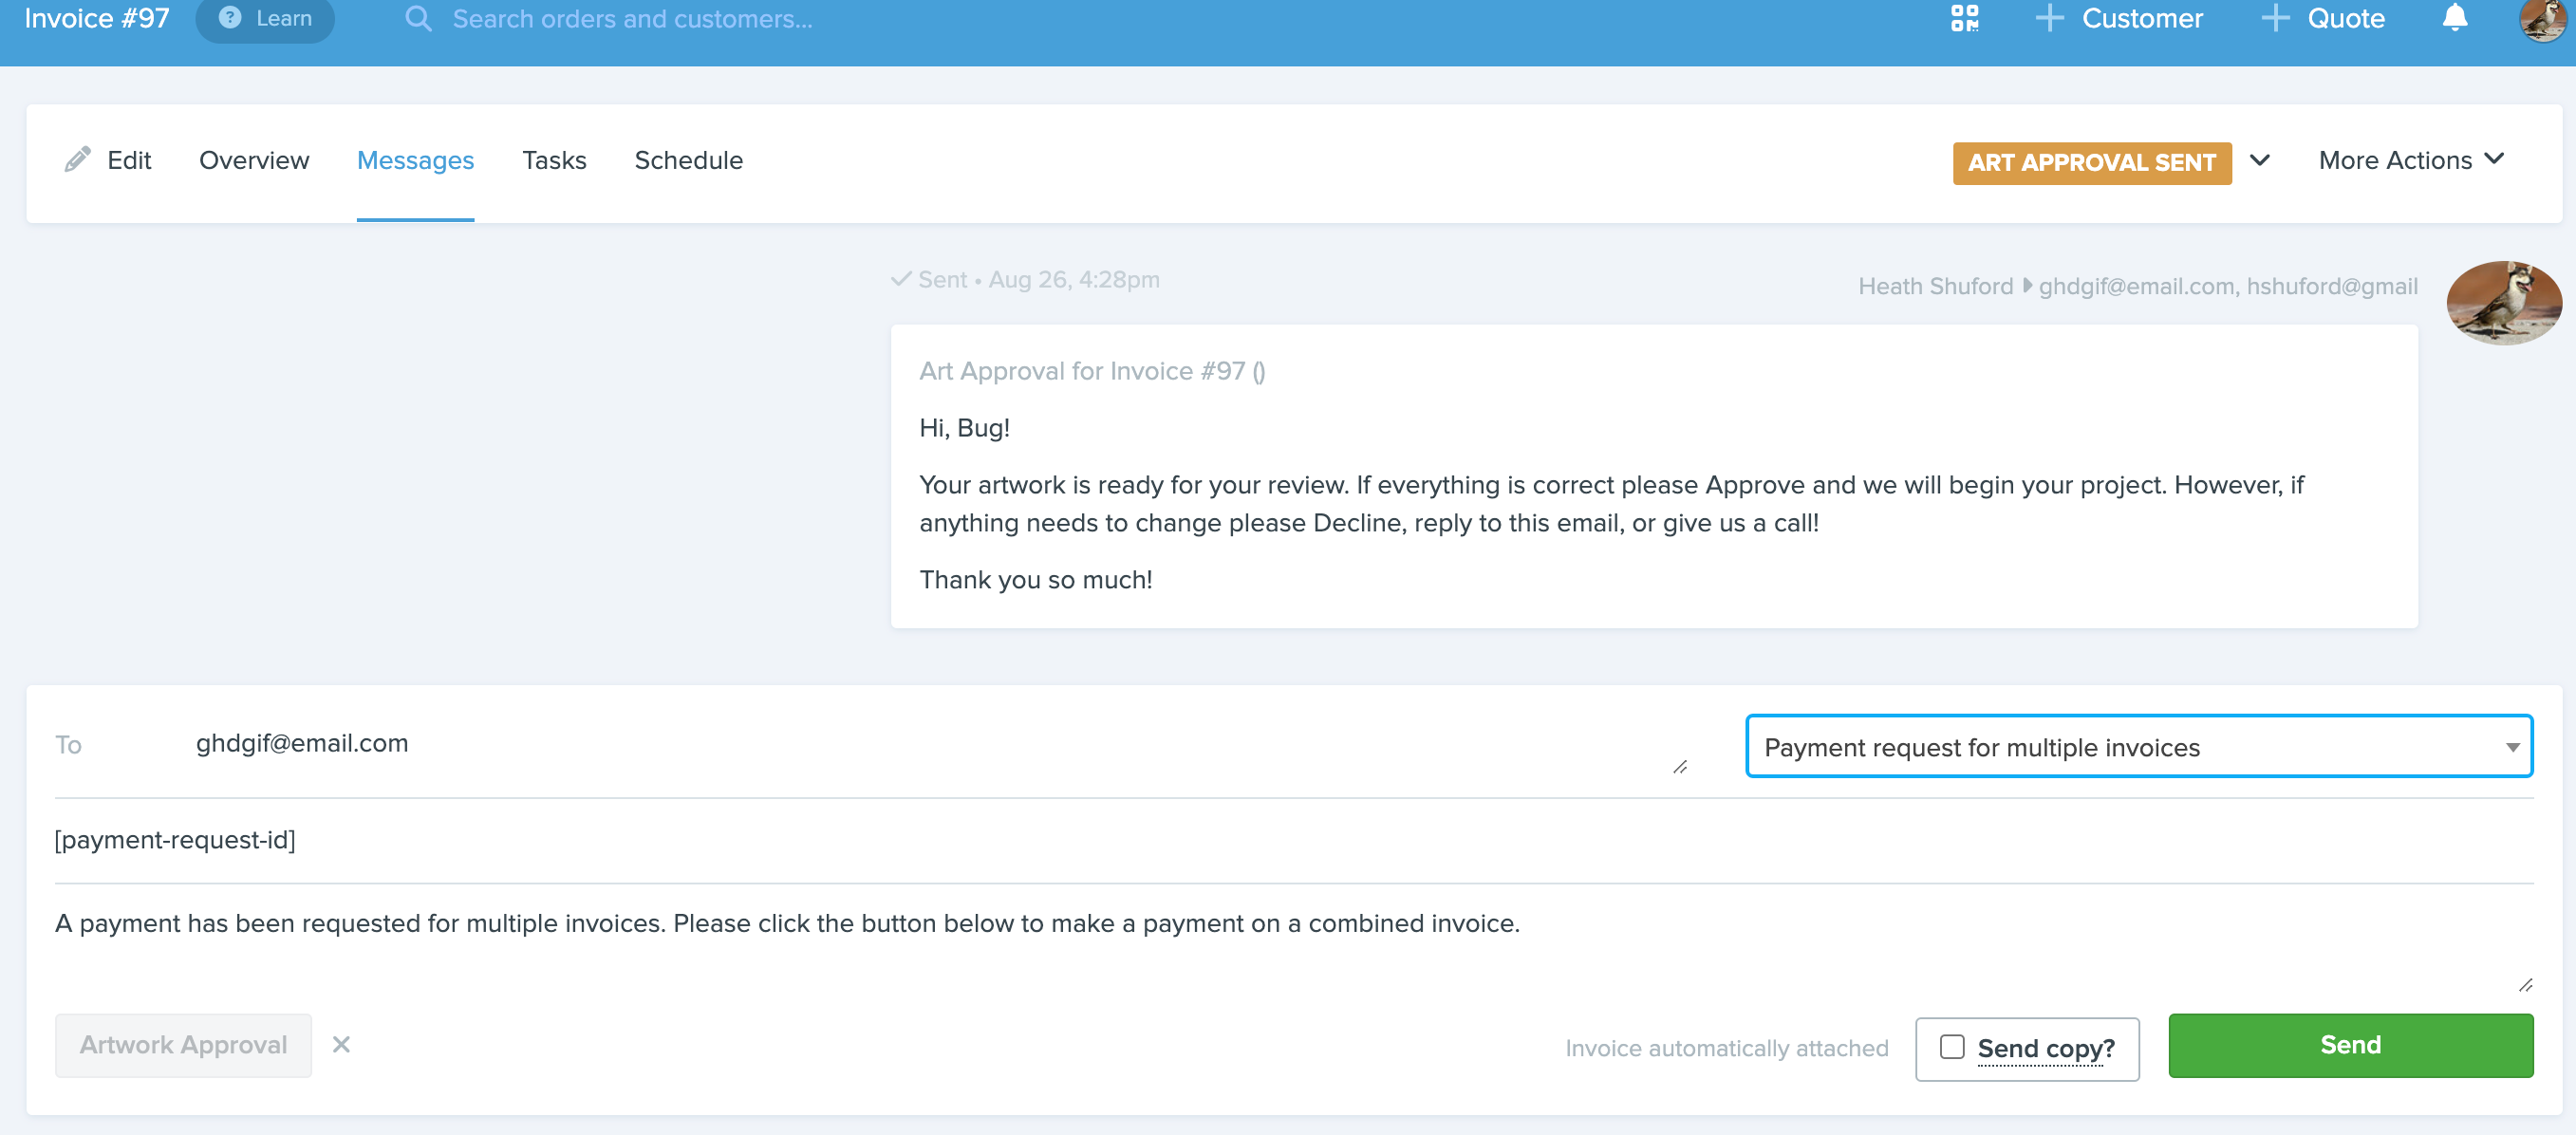This screenshot has width=2576, height=1135.
Task: Click the recipients text ghdgif@email.com, hshuford@gmail
Action: pyautogui.click(x=2227, y=286)
